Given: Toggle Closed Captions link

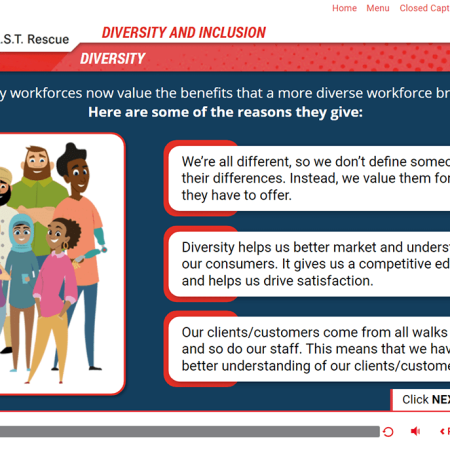Looking at the screenshot, I should click(425, 8).
